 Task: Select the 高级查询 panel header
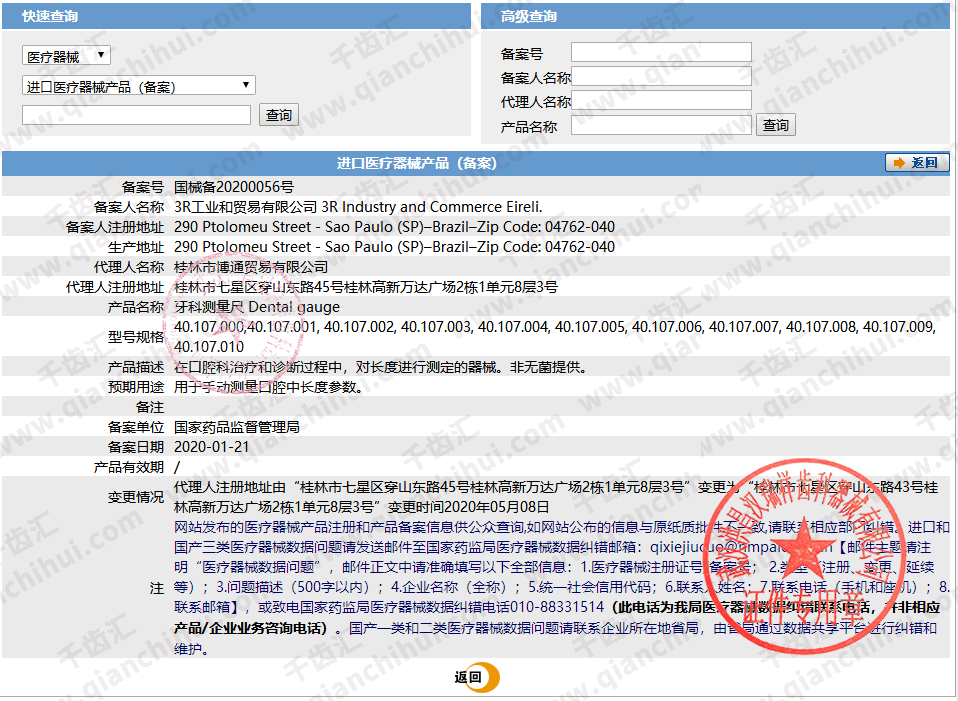click(714, 16)
